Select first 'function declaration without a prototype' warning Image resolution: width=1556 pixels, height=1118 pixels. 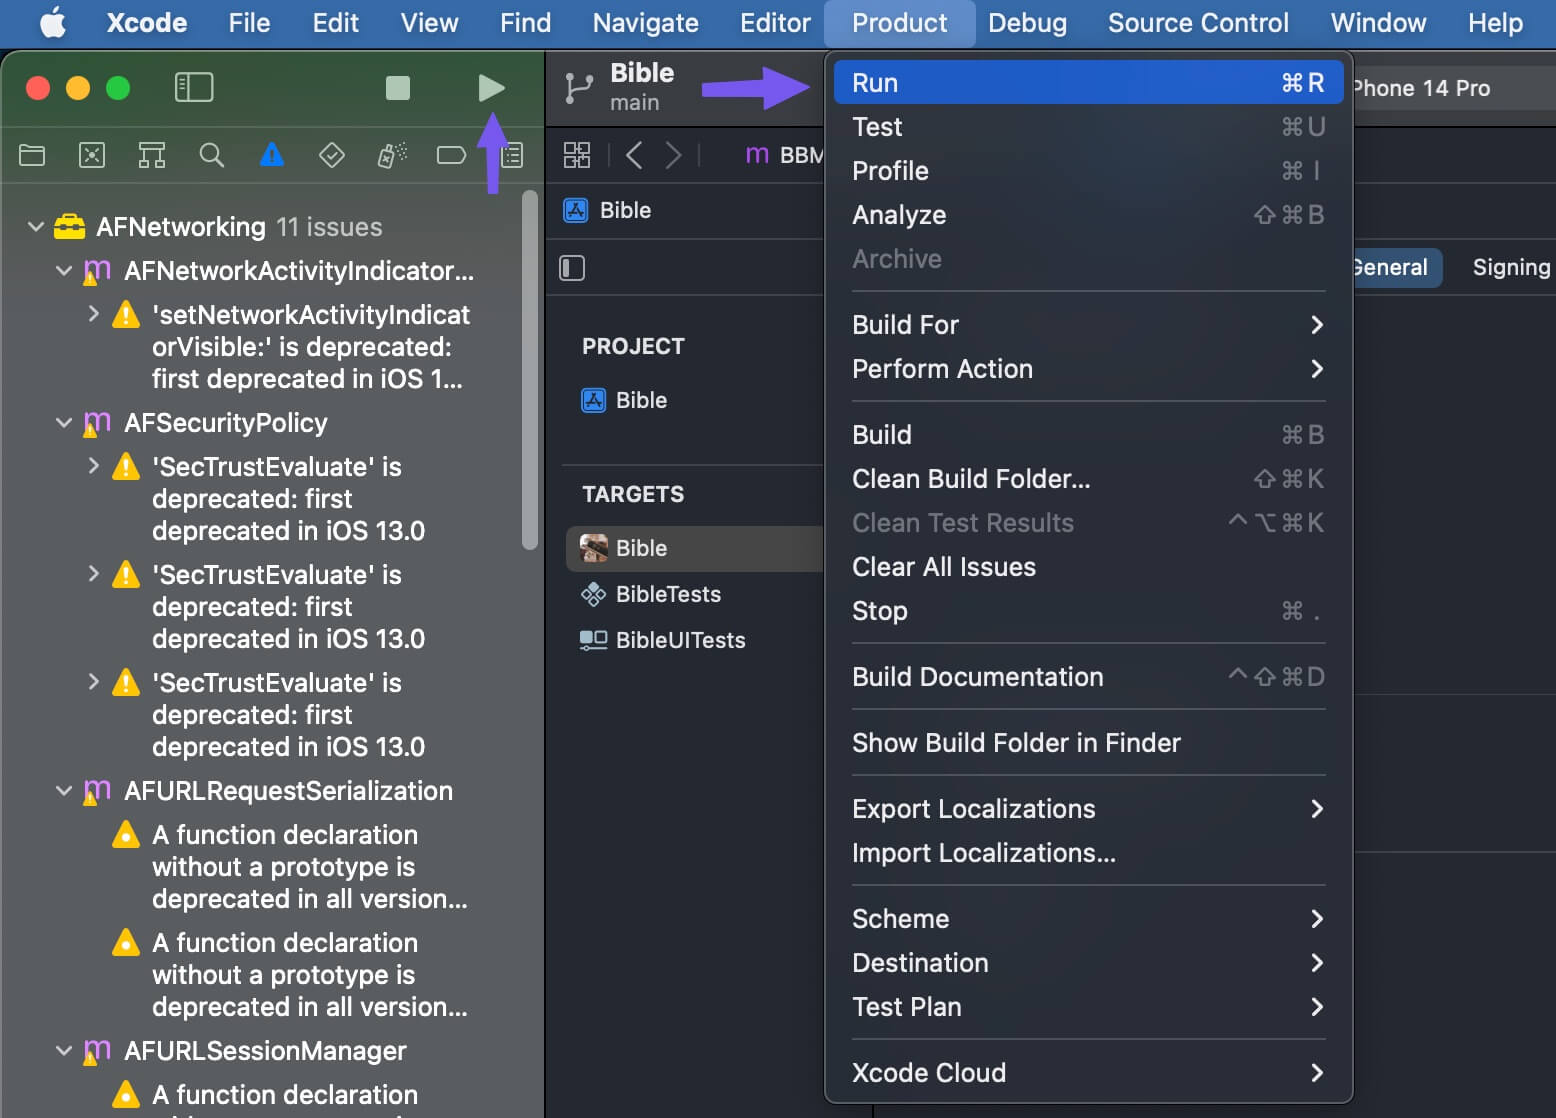tap(290, 867)
